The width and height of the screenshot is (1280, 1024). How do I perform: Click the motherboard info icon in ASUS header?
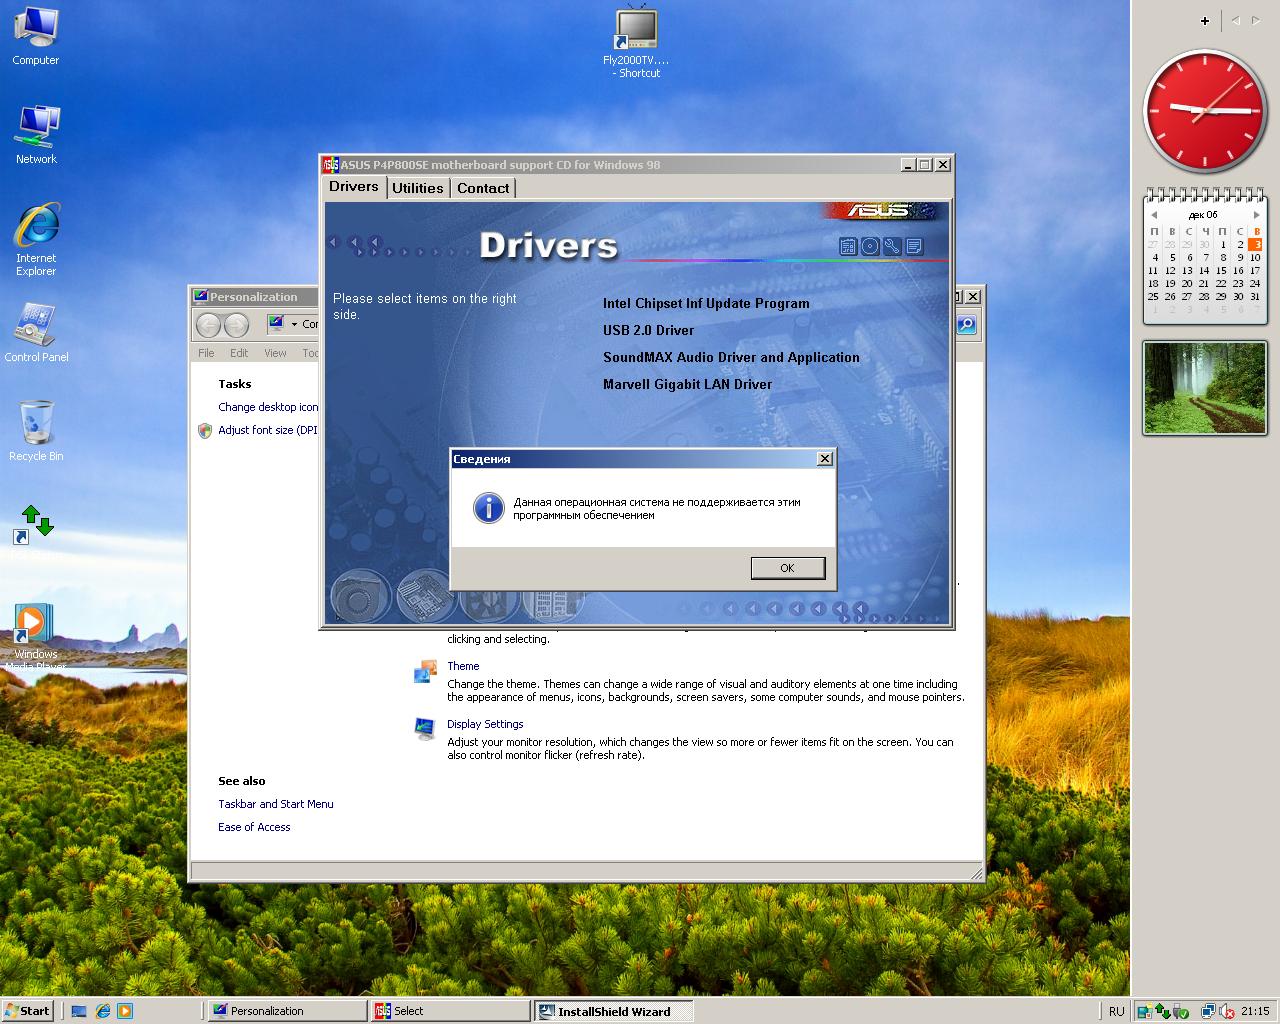point(848,246)
